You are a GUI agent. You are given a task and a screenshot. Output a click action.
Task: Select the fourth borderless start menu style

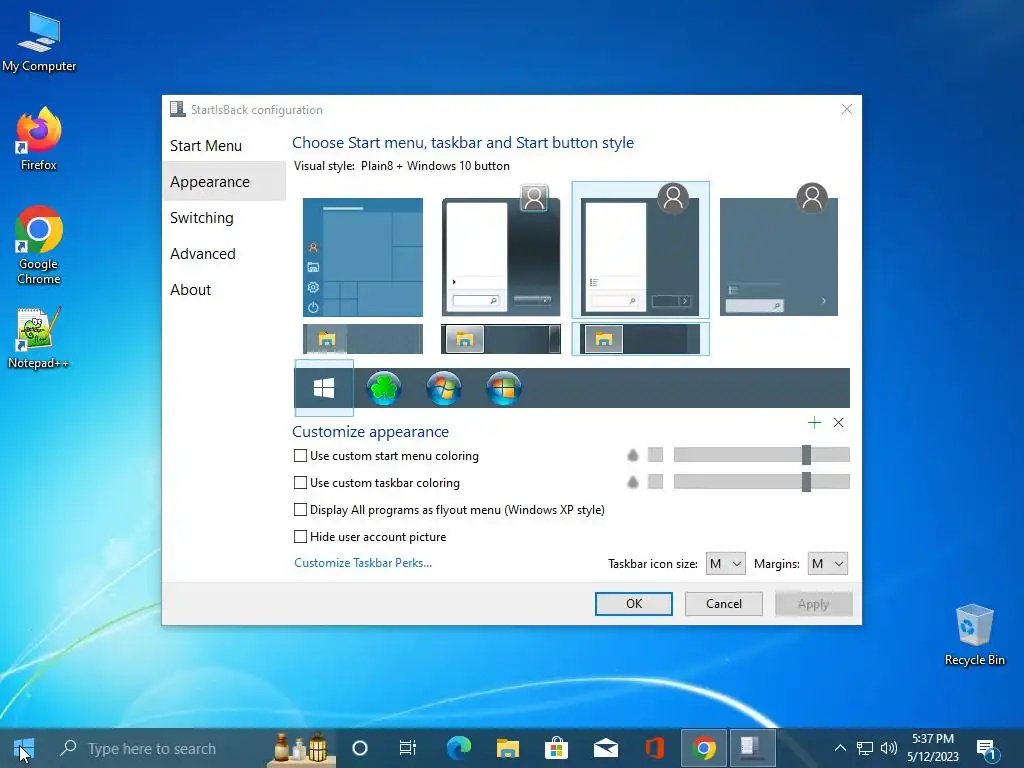779,251
